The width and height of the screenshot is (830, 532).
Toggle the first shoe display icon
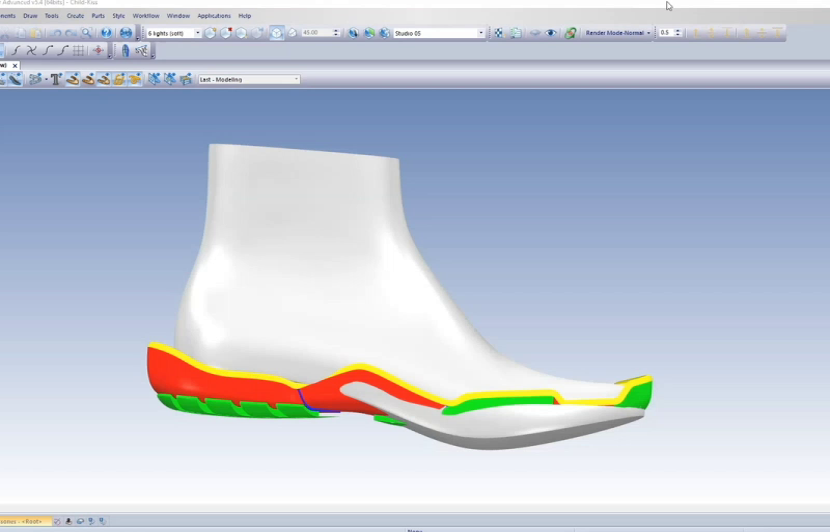click(73, 79)
